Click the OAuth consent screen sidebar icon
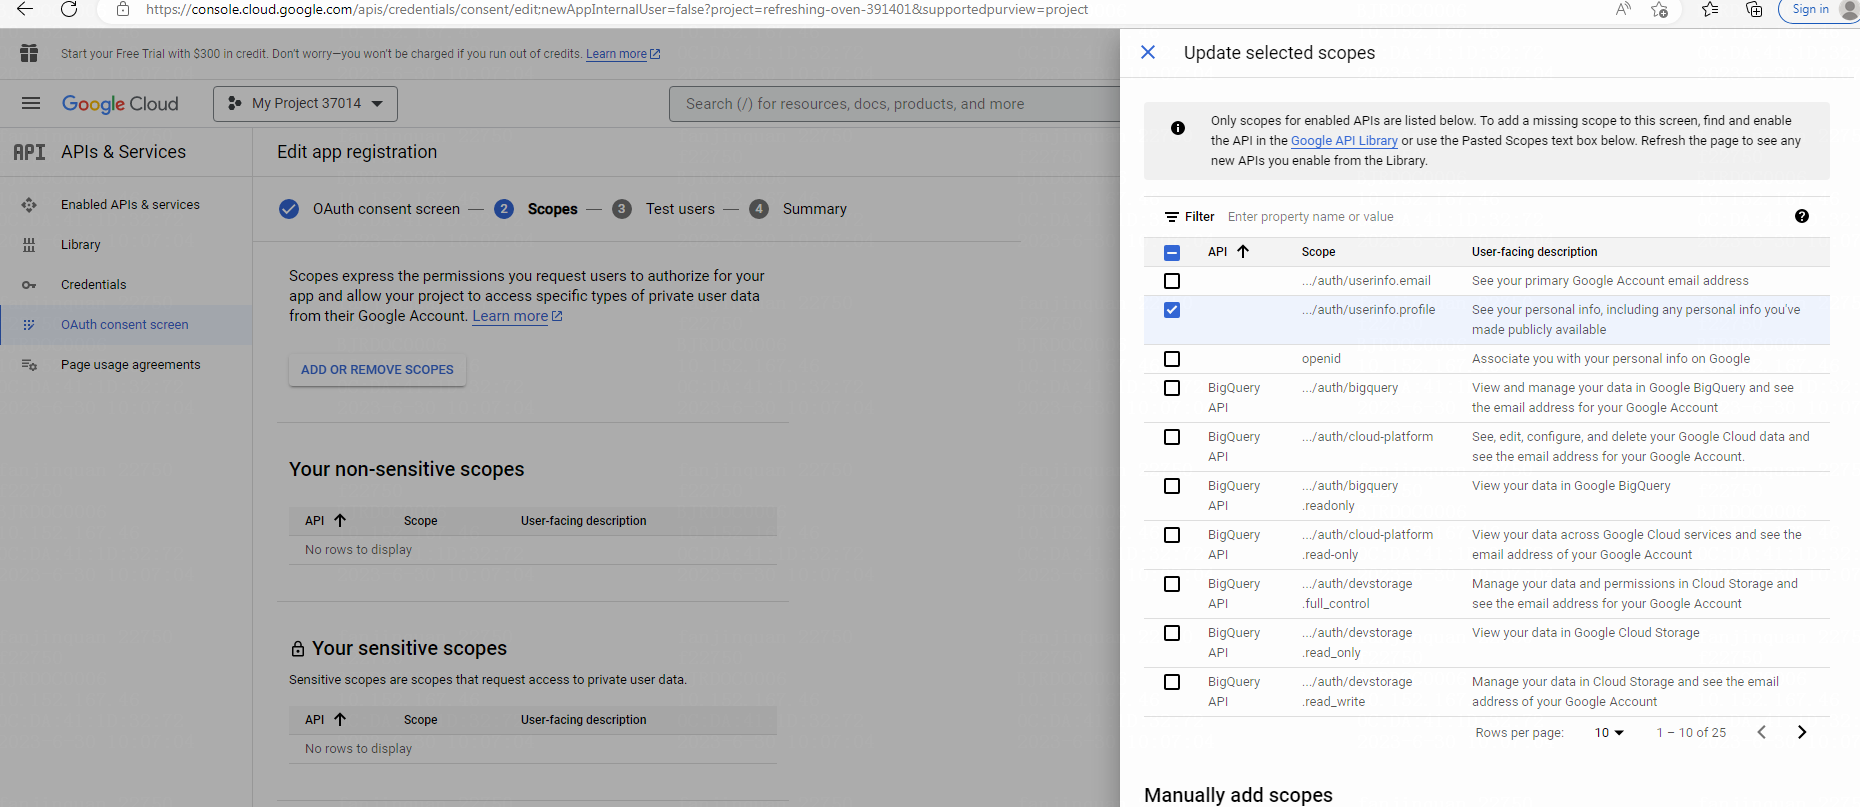Viewport: 1860px width, 807px height. [x=29, y=325]
